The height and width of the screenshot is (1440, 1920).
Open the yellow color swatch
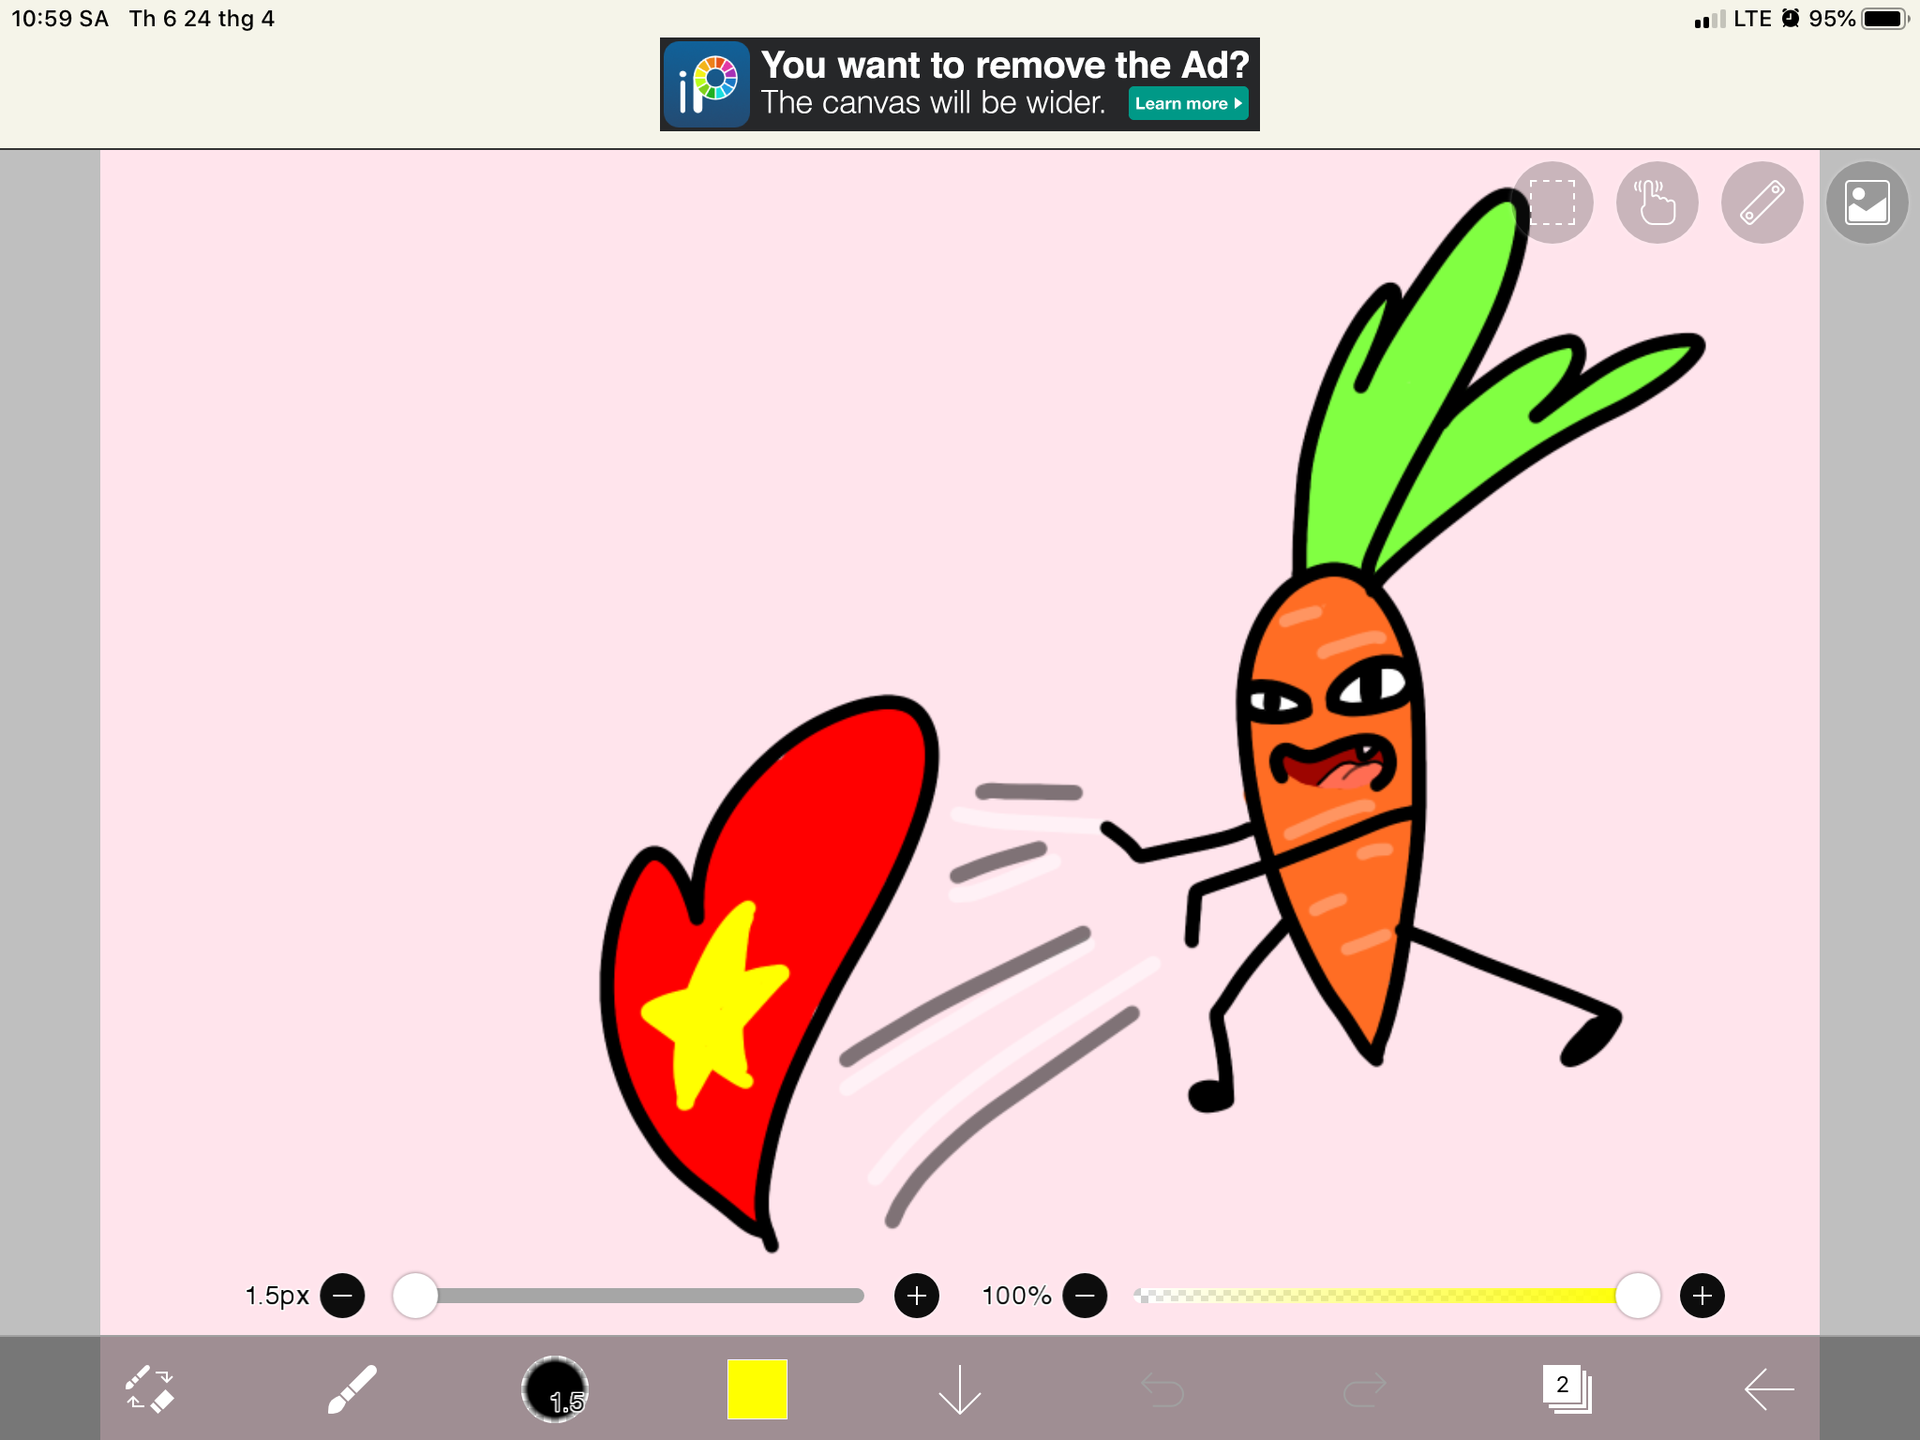point(757,1389)
